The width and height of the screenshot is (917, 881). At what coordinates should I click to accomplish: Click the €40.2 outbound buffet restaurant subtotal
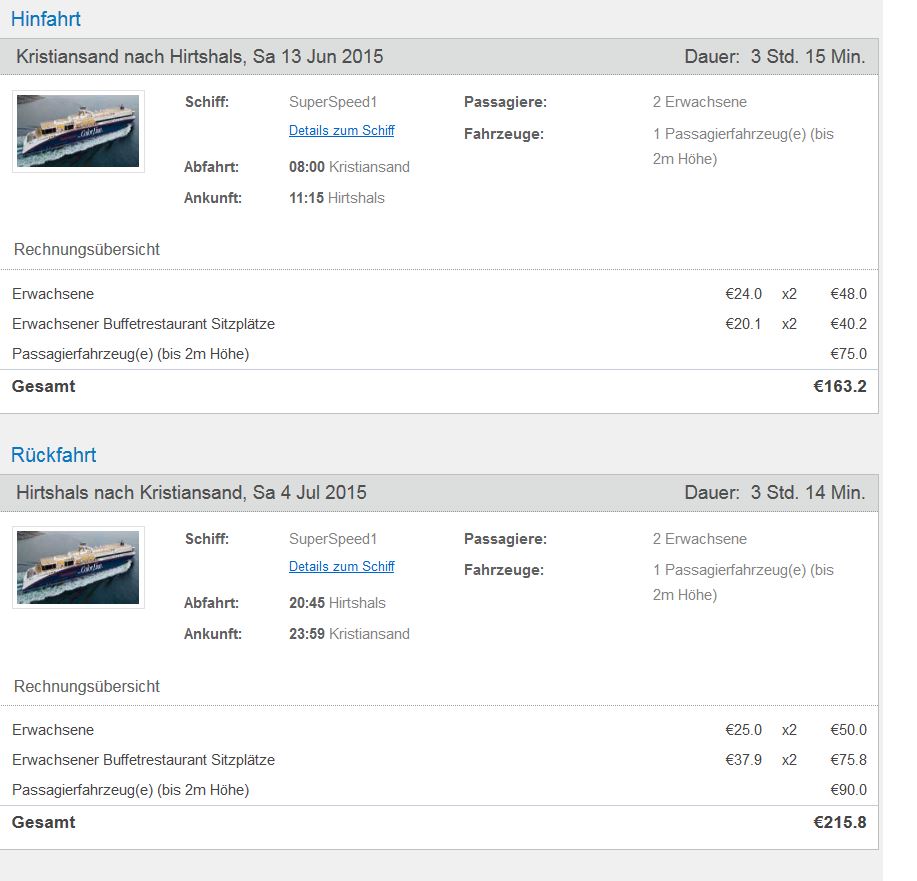click(848, 324)
